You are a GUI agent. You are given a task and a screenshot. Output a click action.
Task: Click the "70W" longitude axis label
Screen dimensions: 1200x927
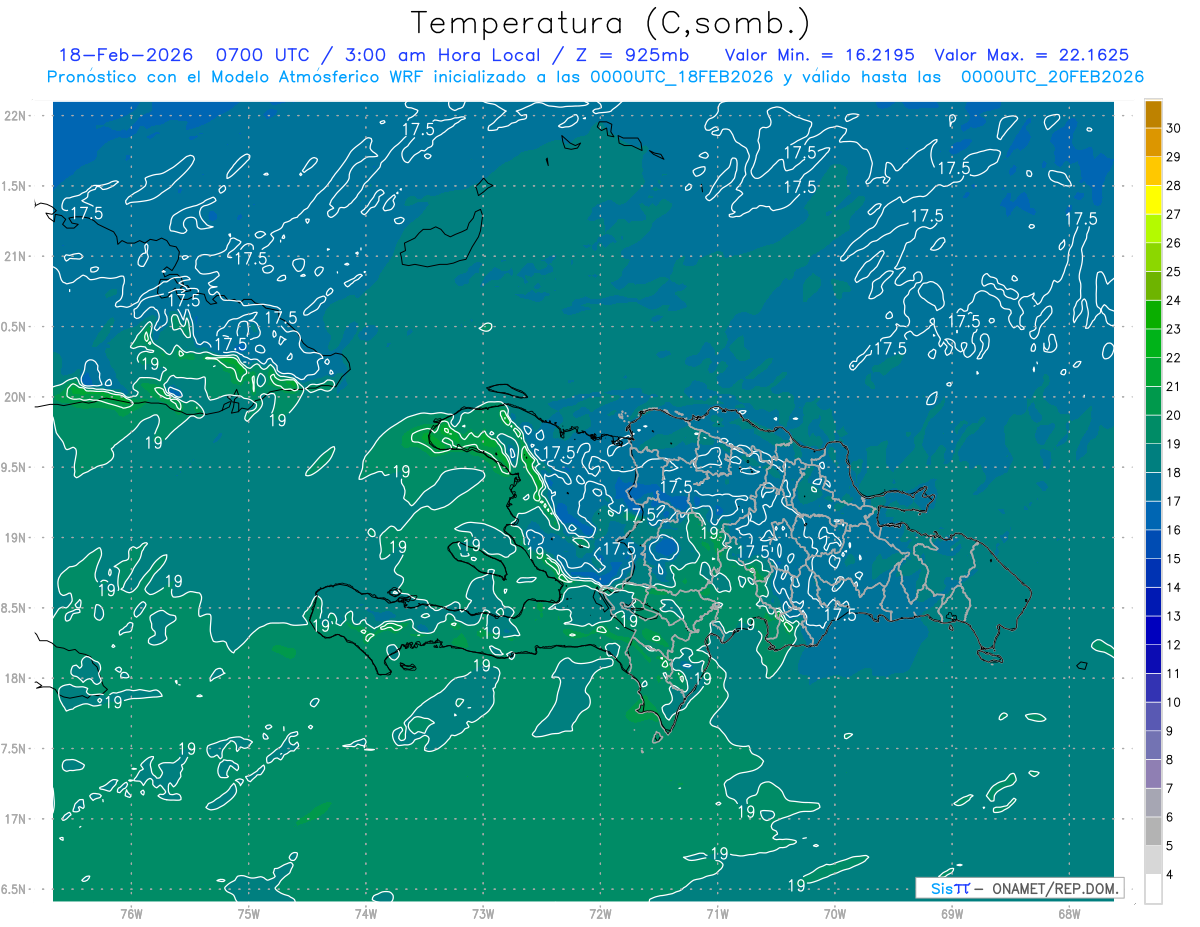[834, 913]
